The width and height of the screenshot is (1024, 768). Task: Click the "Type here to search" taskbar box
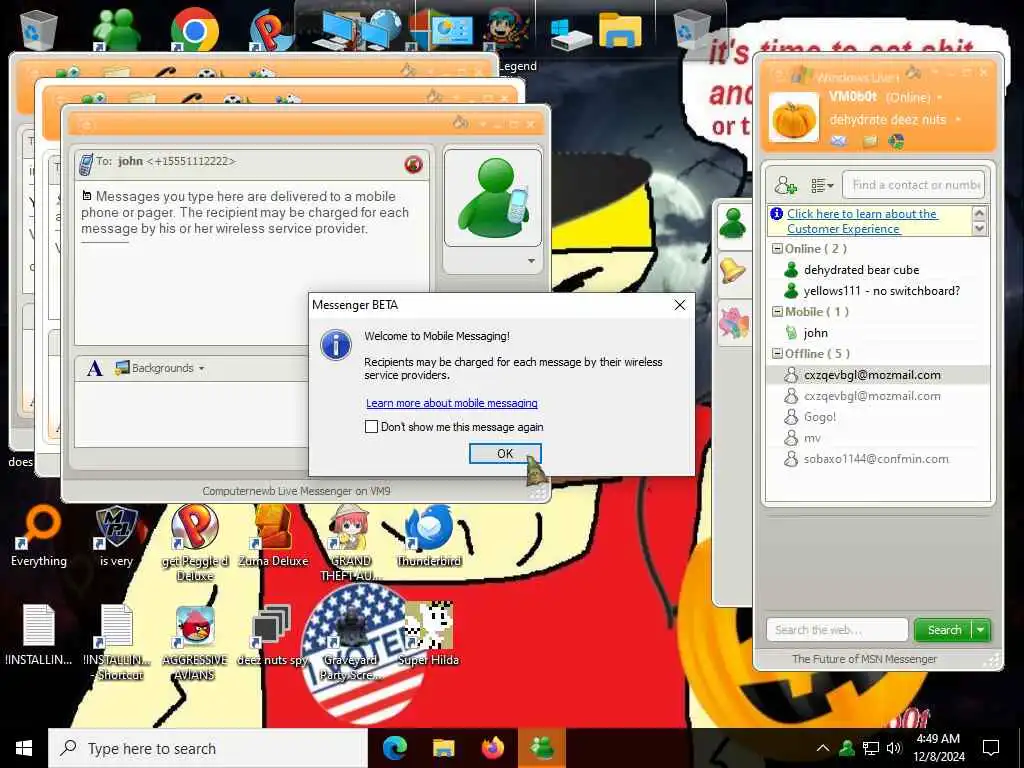click(208, 748)
